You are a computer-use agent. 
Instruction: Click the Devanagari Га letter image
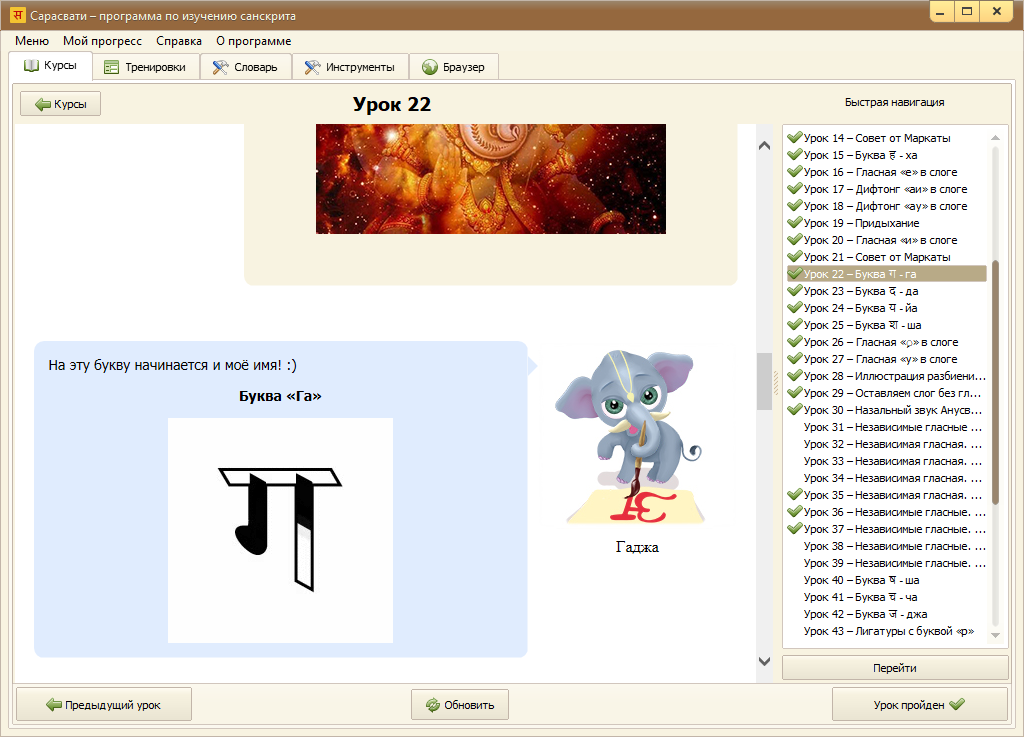click(280, 530)
